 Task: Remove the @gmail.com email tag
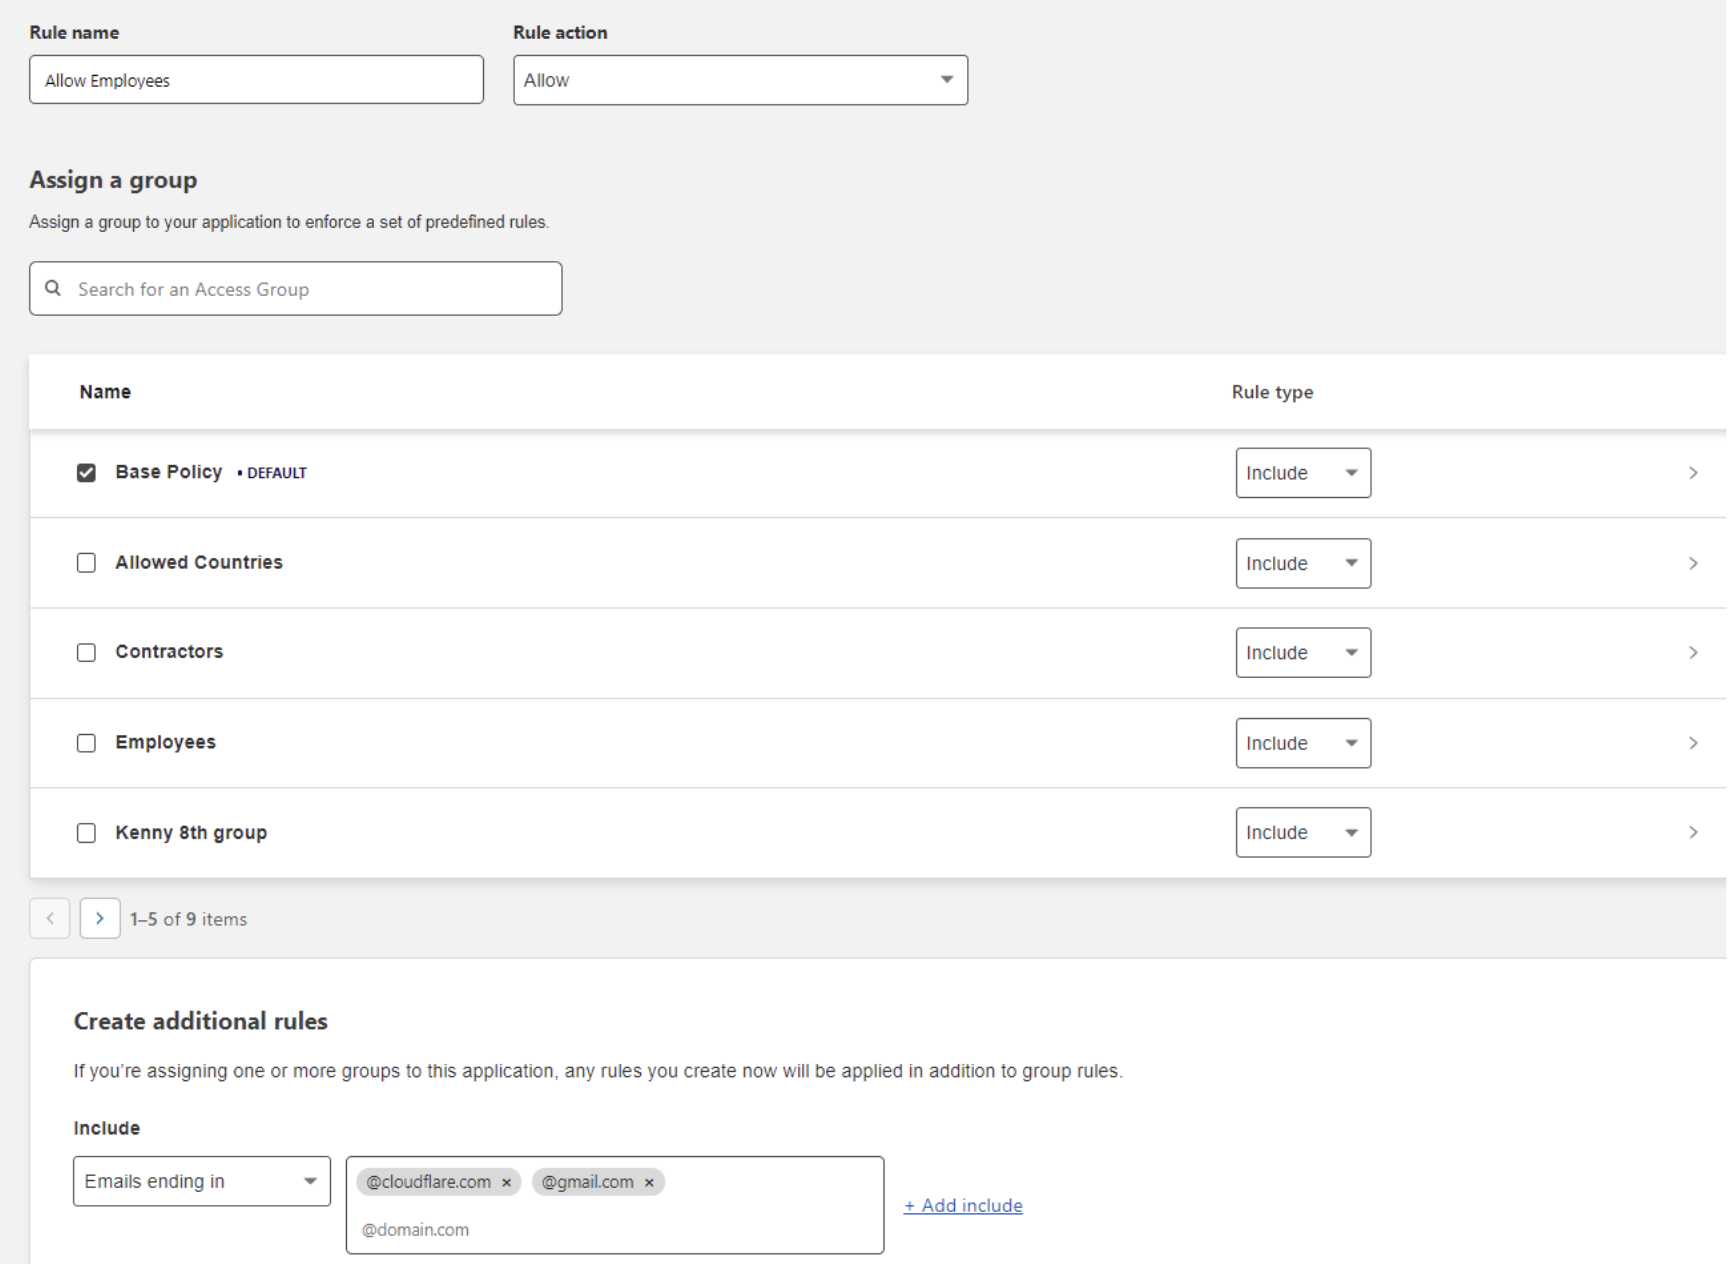click(650, 1182)
